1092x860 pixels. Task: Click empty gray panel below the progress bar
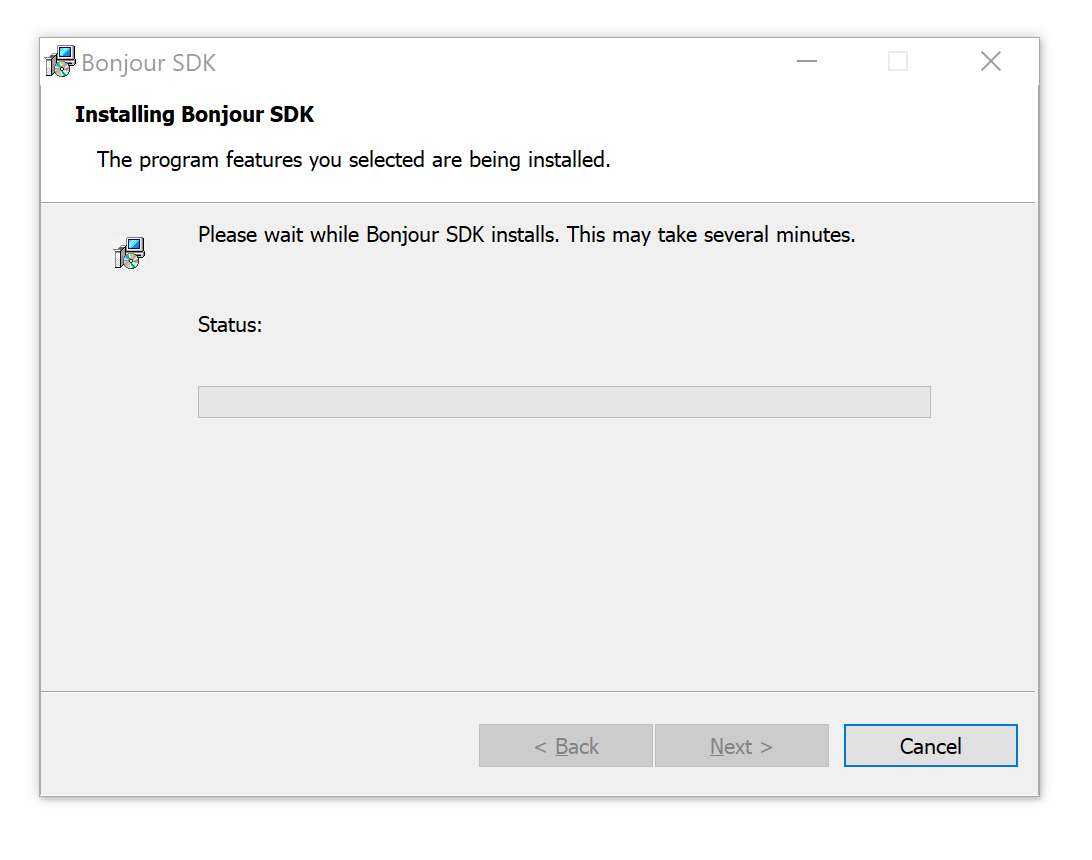564,550
